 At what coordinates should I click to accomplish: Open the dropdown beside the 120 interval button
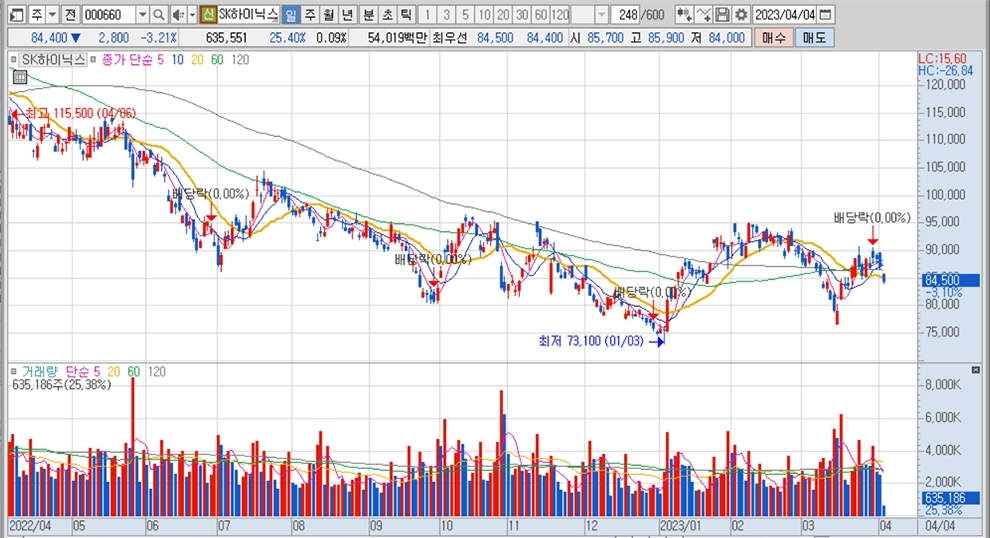click(601, 15)
